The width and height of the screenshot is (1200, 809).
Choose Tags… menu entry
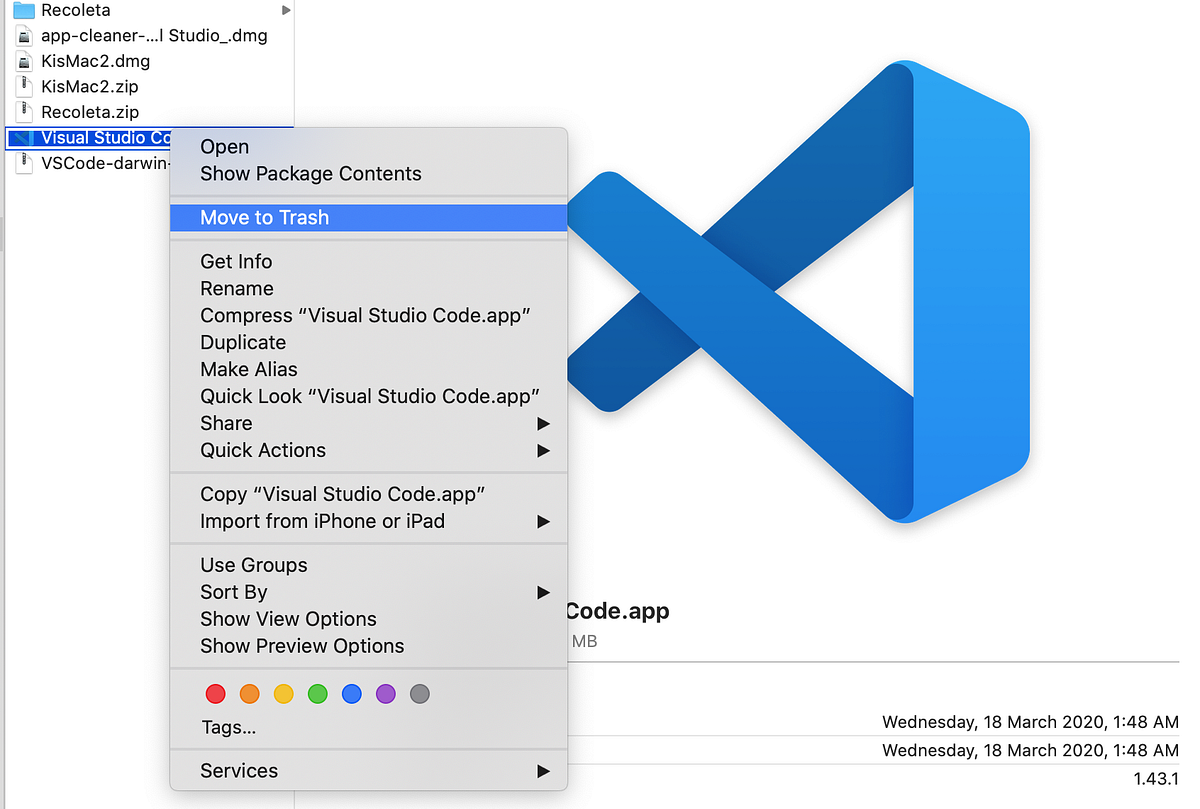pyautogui.click(x=369, y=728)
